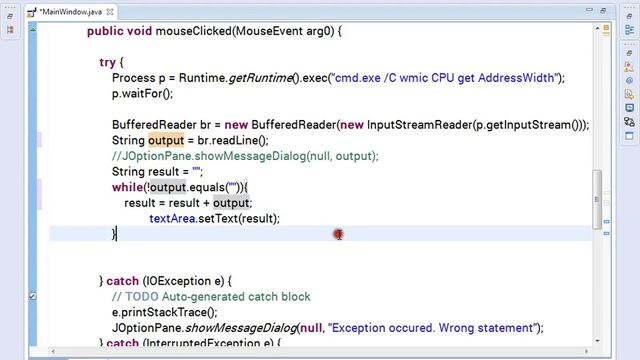Click the while keyword
640x360 pixels.
pyautogui.click(x=127, y=187)
